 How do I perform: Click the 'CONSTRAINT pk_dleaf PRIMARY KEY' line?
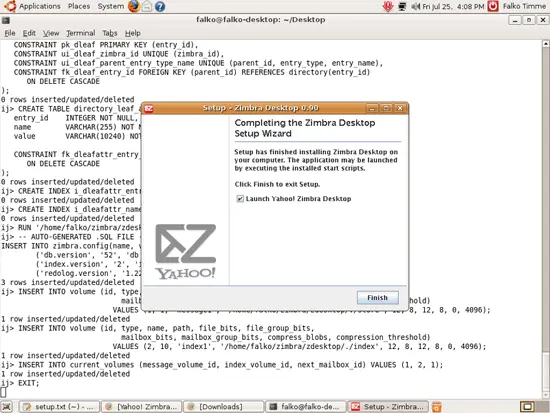tap(106, 45)
